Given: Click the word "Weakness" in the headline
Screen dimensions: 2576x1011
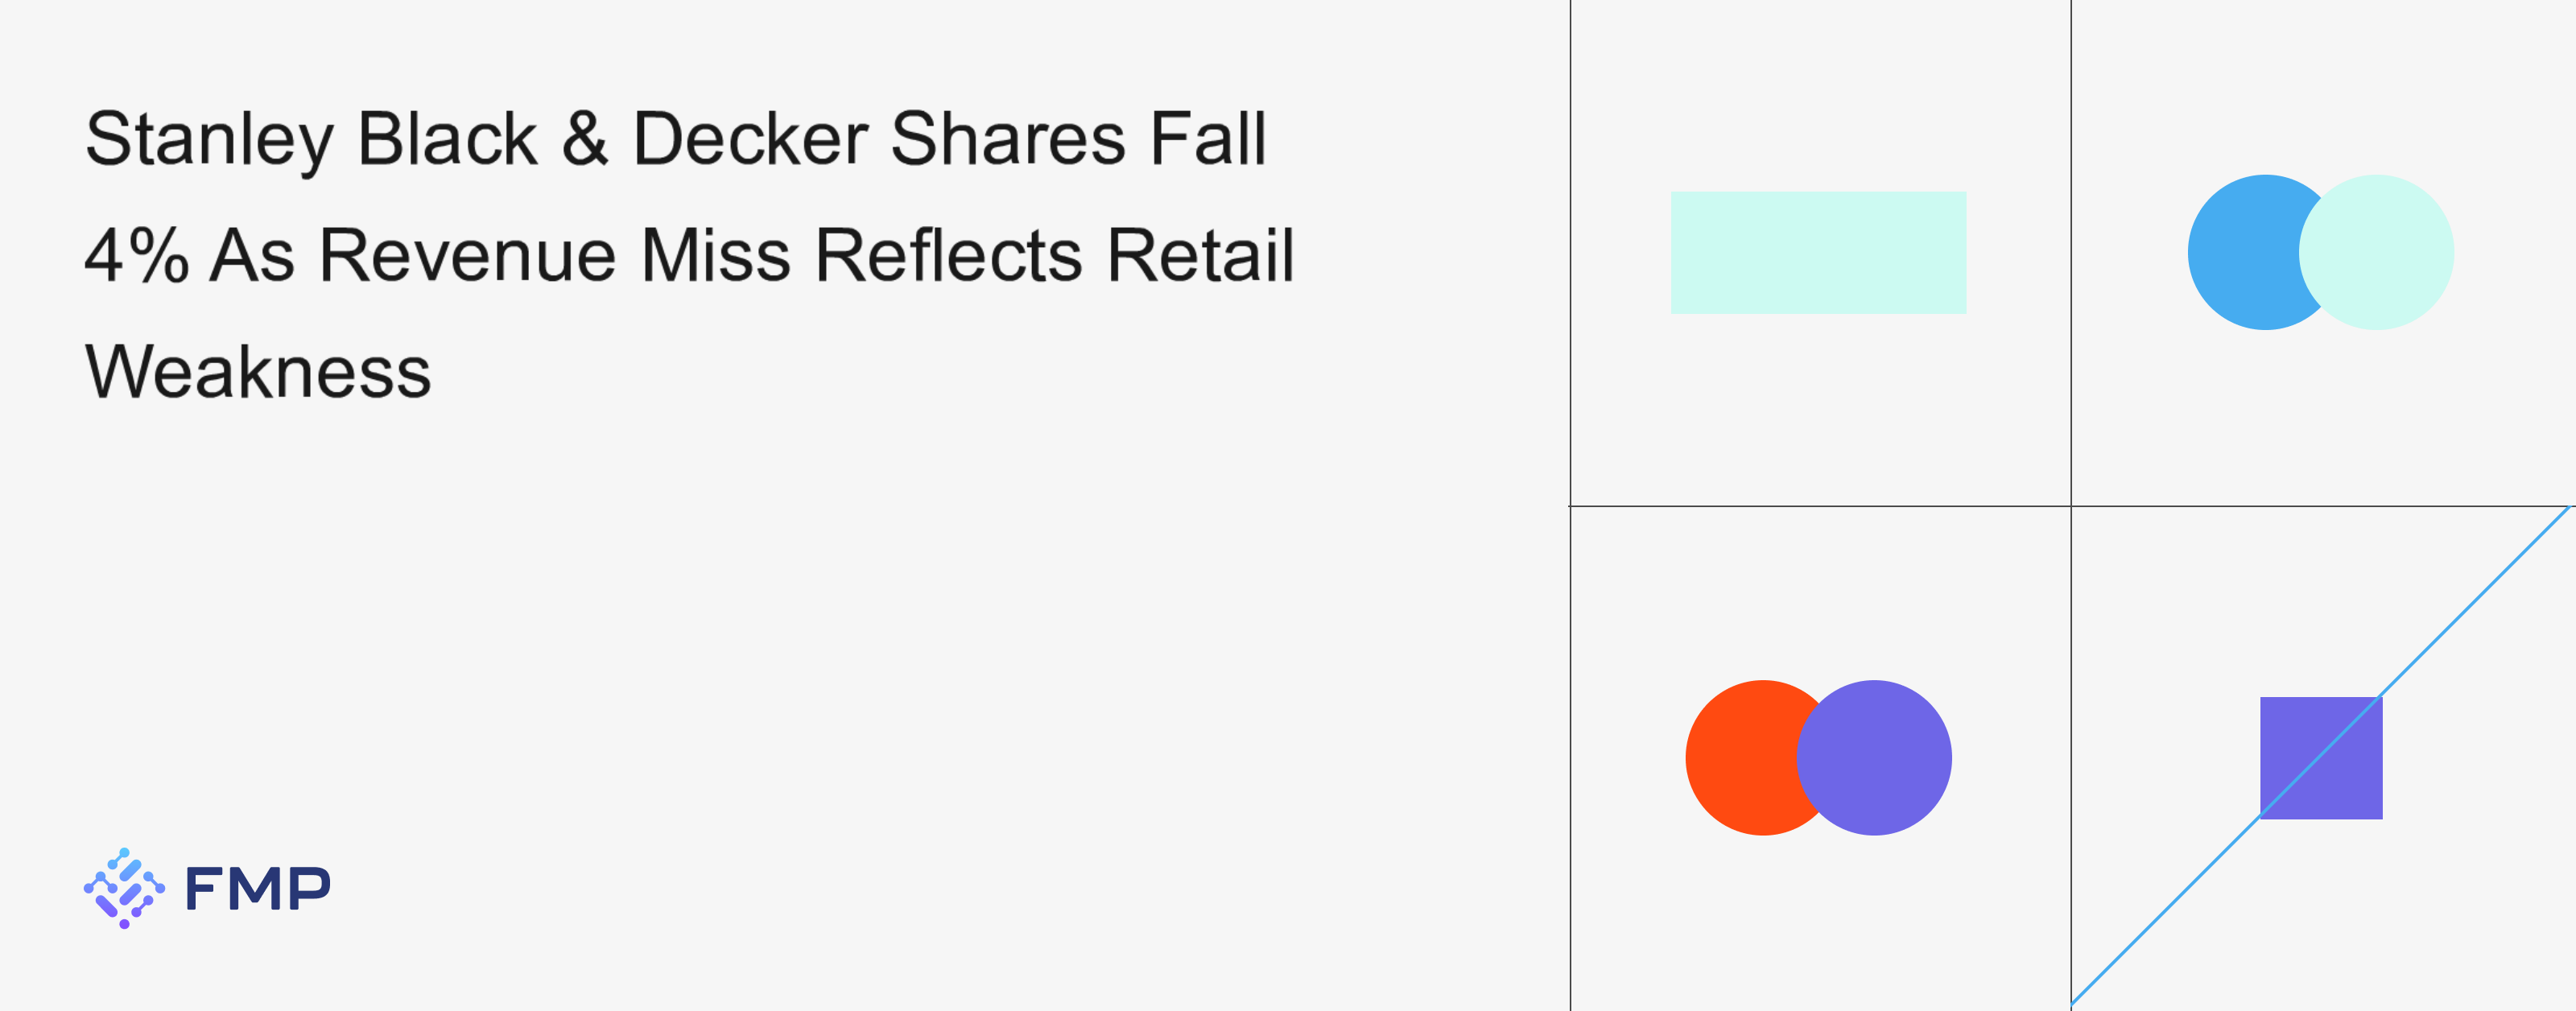Looking at the screenshot, I should point(258,372).
